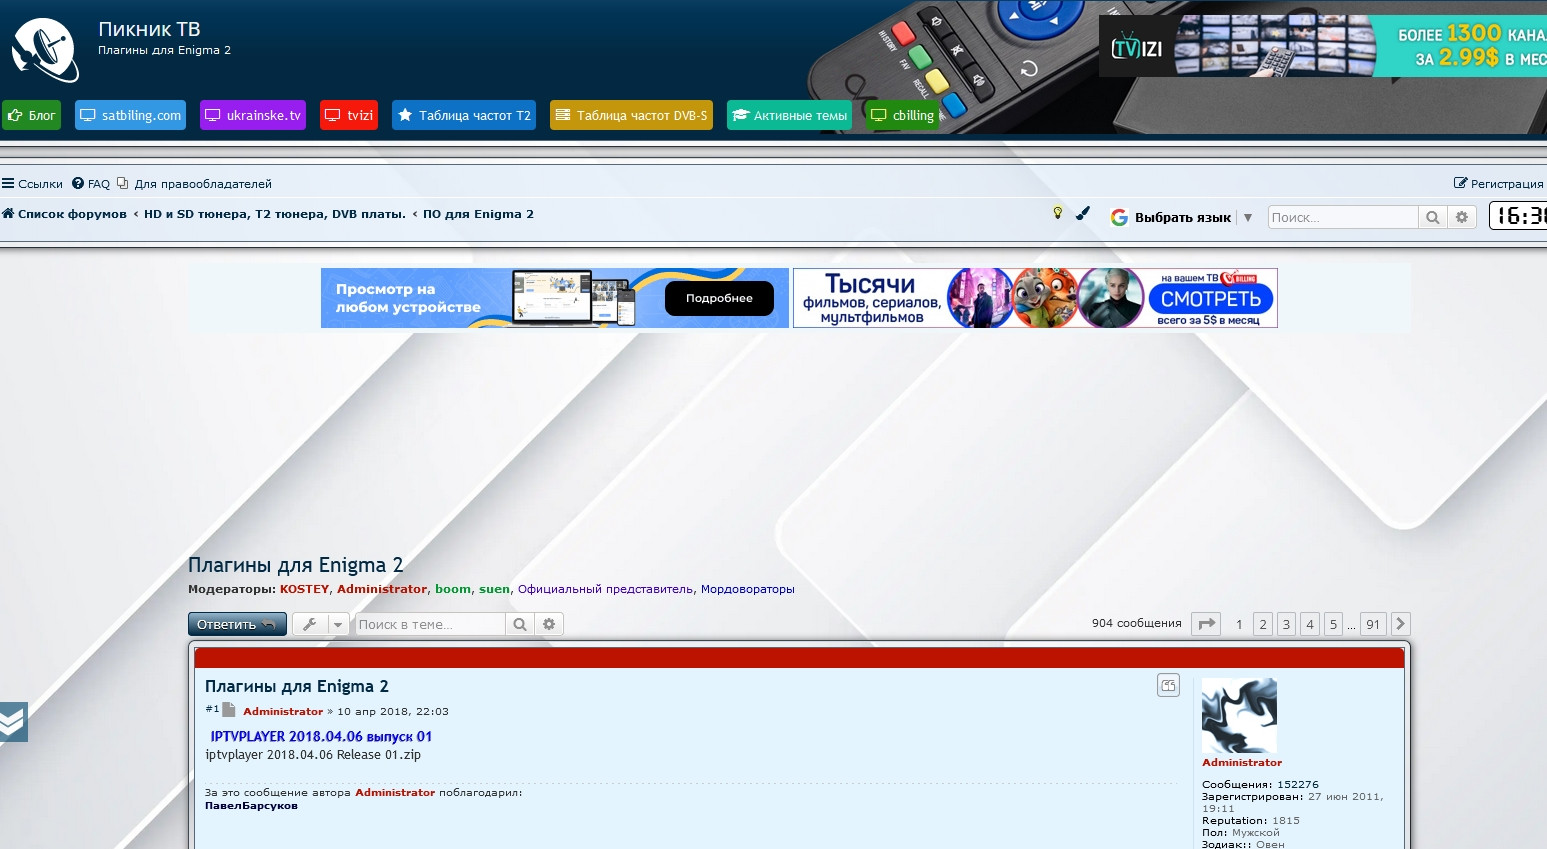
Task: Click the #1 post number
Action: [212, 709]
